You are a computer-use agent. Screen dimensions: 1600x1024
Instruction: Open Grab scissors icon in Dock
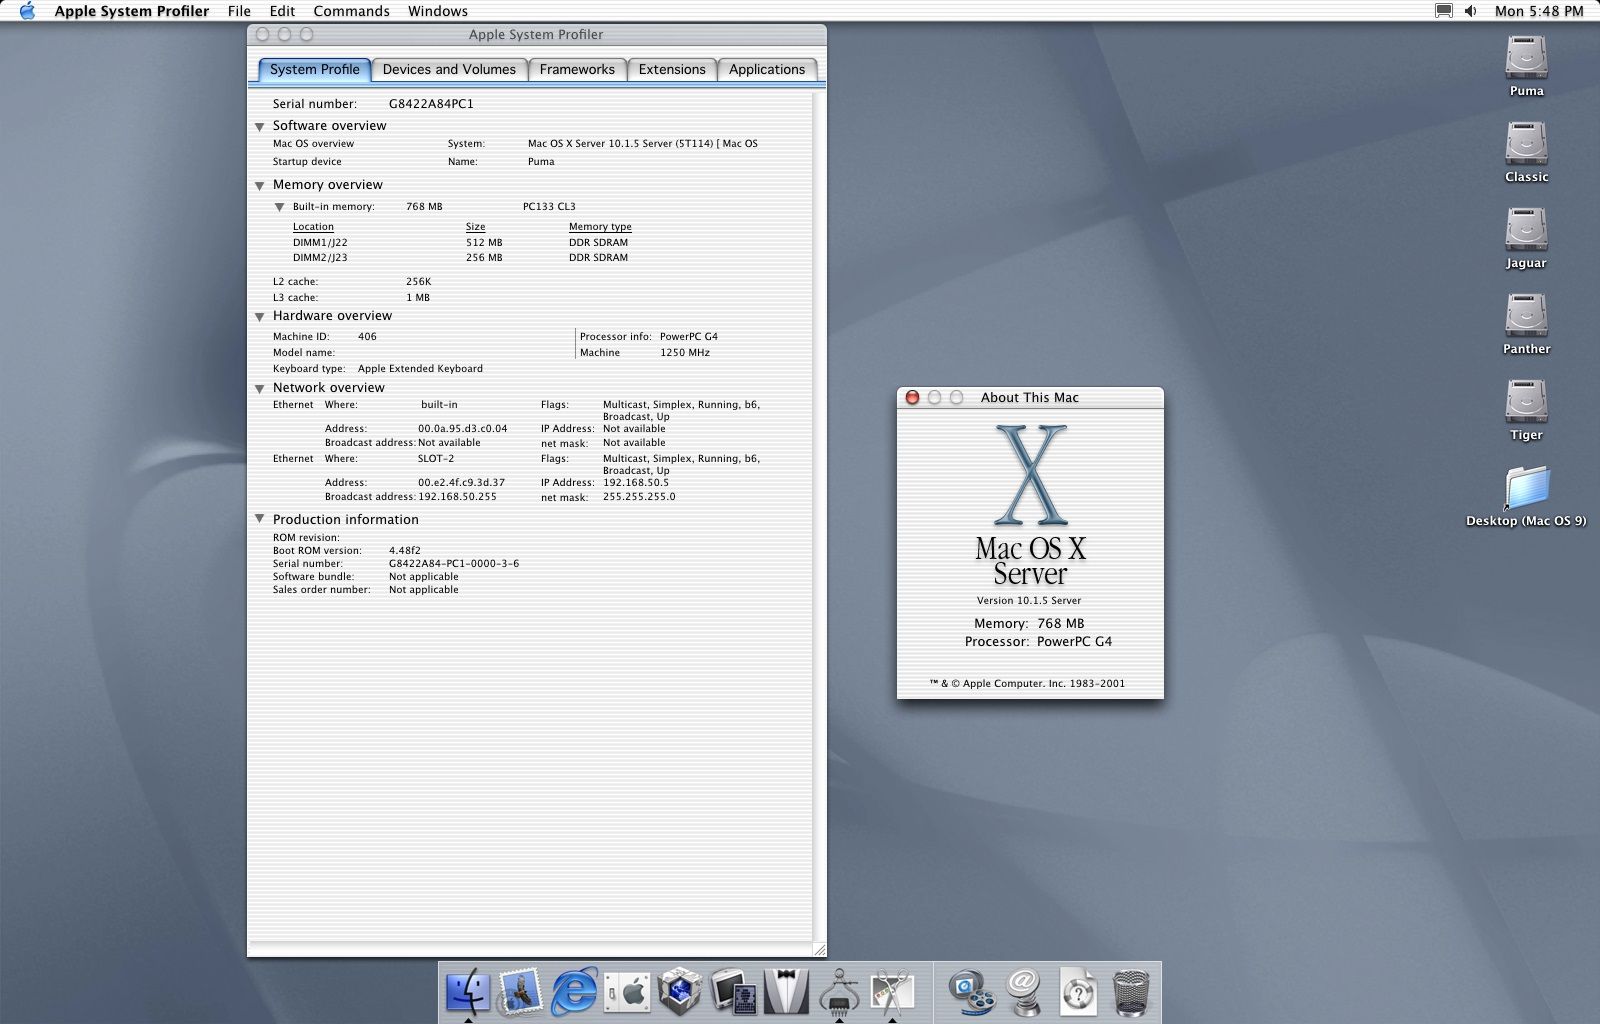(892, 992)
